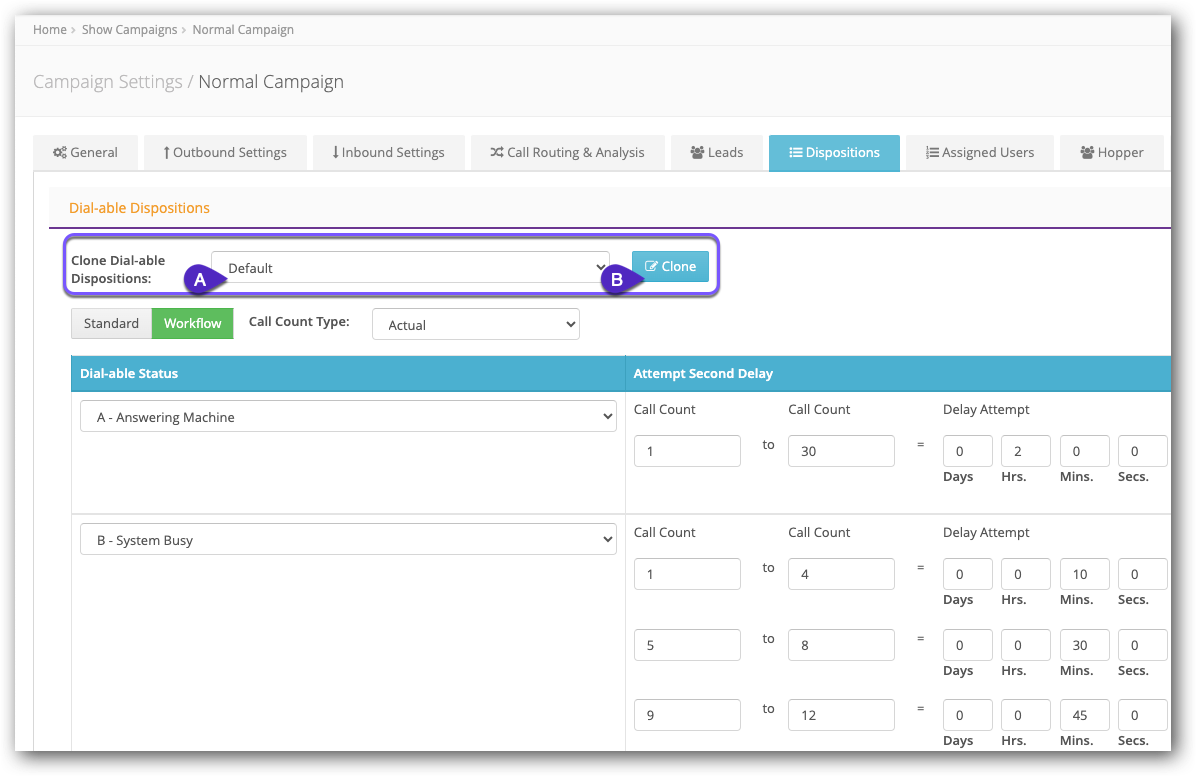Click the up-arrow icon on Outbound Settings
Viewport: 1196px width, 776px height.
(166, 153)
